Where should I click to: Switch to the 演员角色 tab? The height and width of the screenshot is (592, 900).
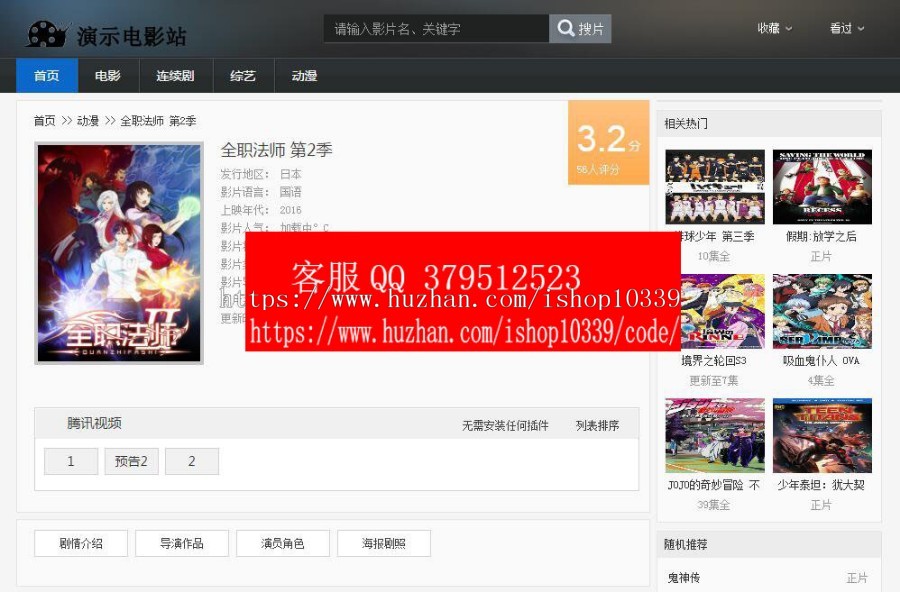(283, 543)
